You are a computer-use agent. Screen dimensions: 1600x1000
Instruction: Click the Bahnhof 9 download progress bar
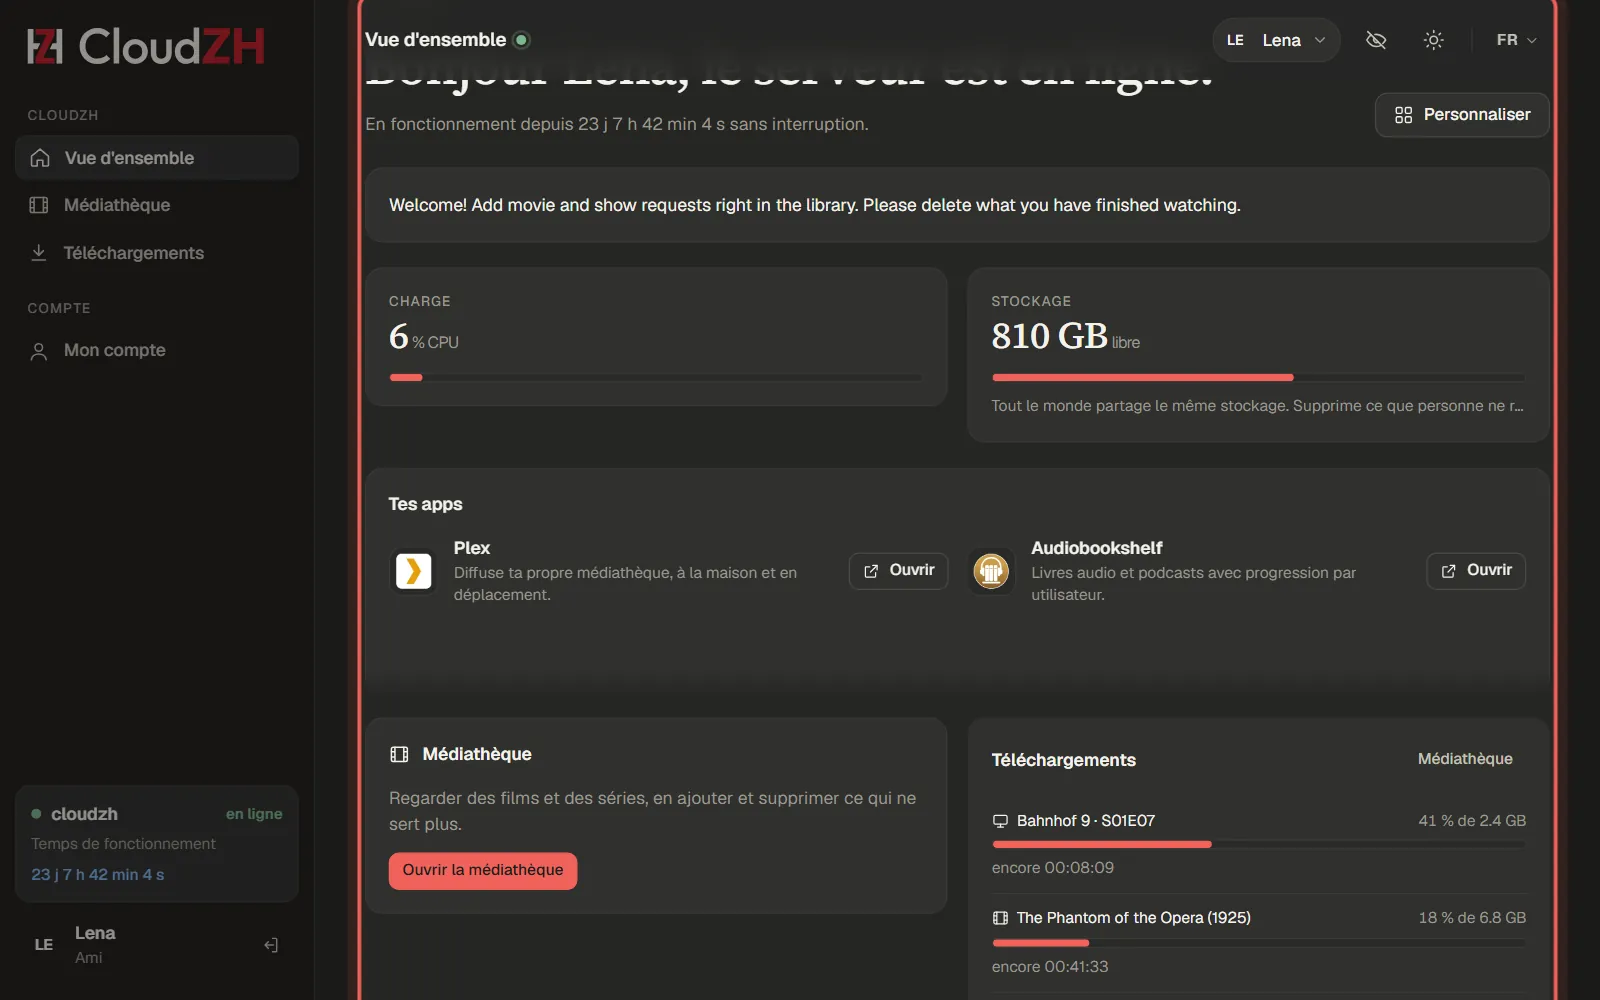tap(1258, 845)
